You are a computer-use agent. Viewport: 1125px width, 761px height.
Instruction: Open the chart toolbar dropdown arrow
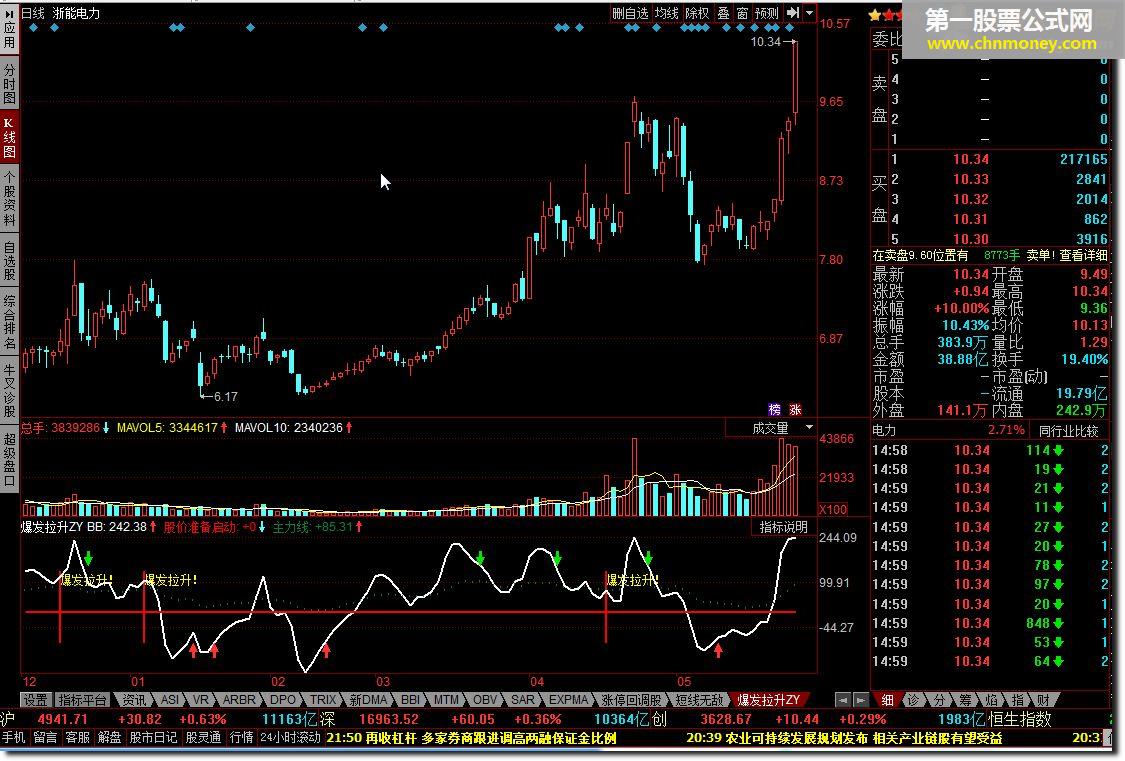(809, 13)
